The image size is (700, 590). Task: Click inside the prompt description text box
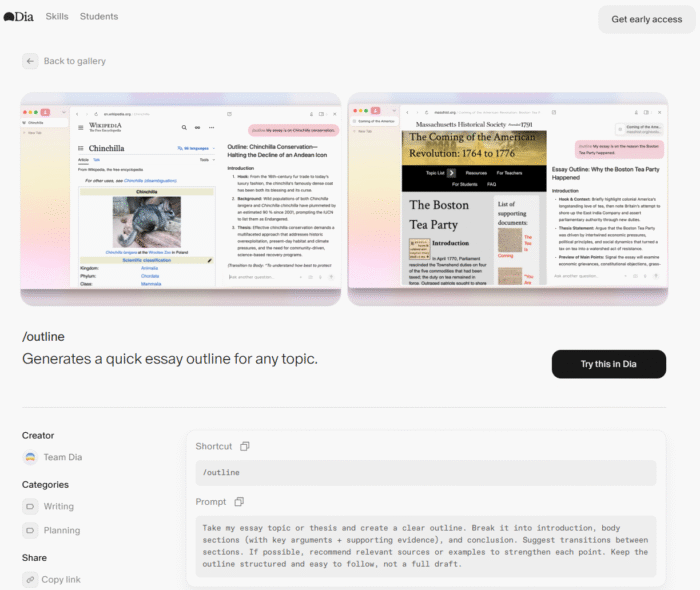[425, 546]
